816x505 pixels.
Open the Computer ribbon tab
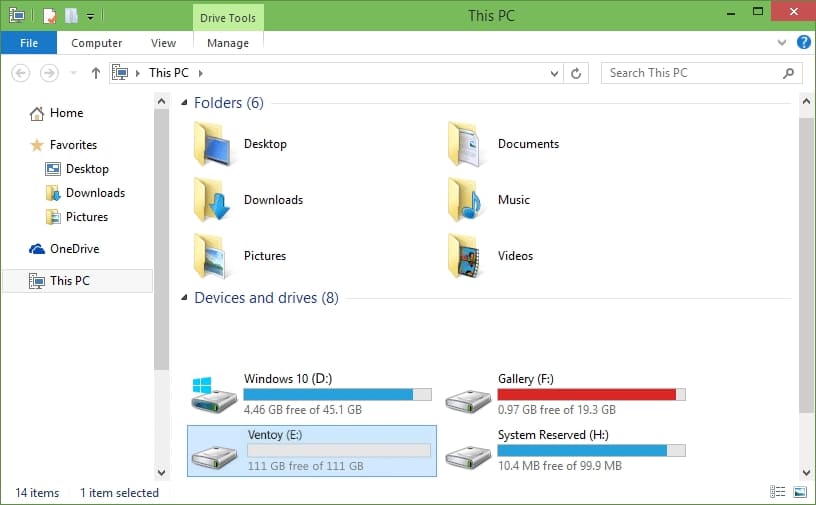[x=97, y=43]
